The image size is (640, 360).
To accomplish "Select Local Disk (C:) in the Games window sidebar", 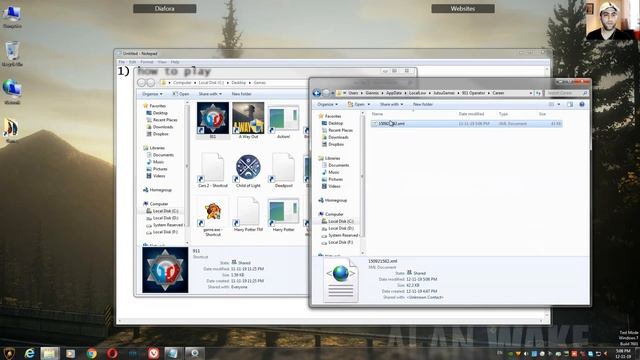I will tap(165, 211).
